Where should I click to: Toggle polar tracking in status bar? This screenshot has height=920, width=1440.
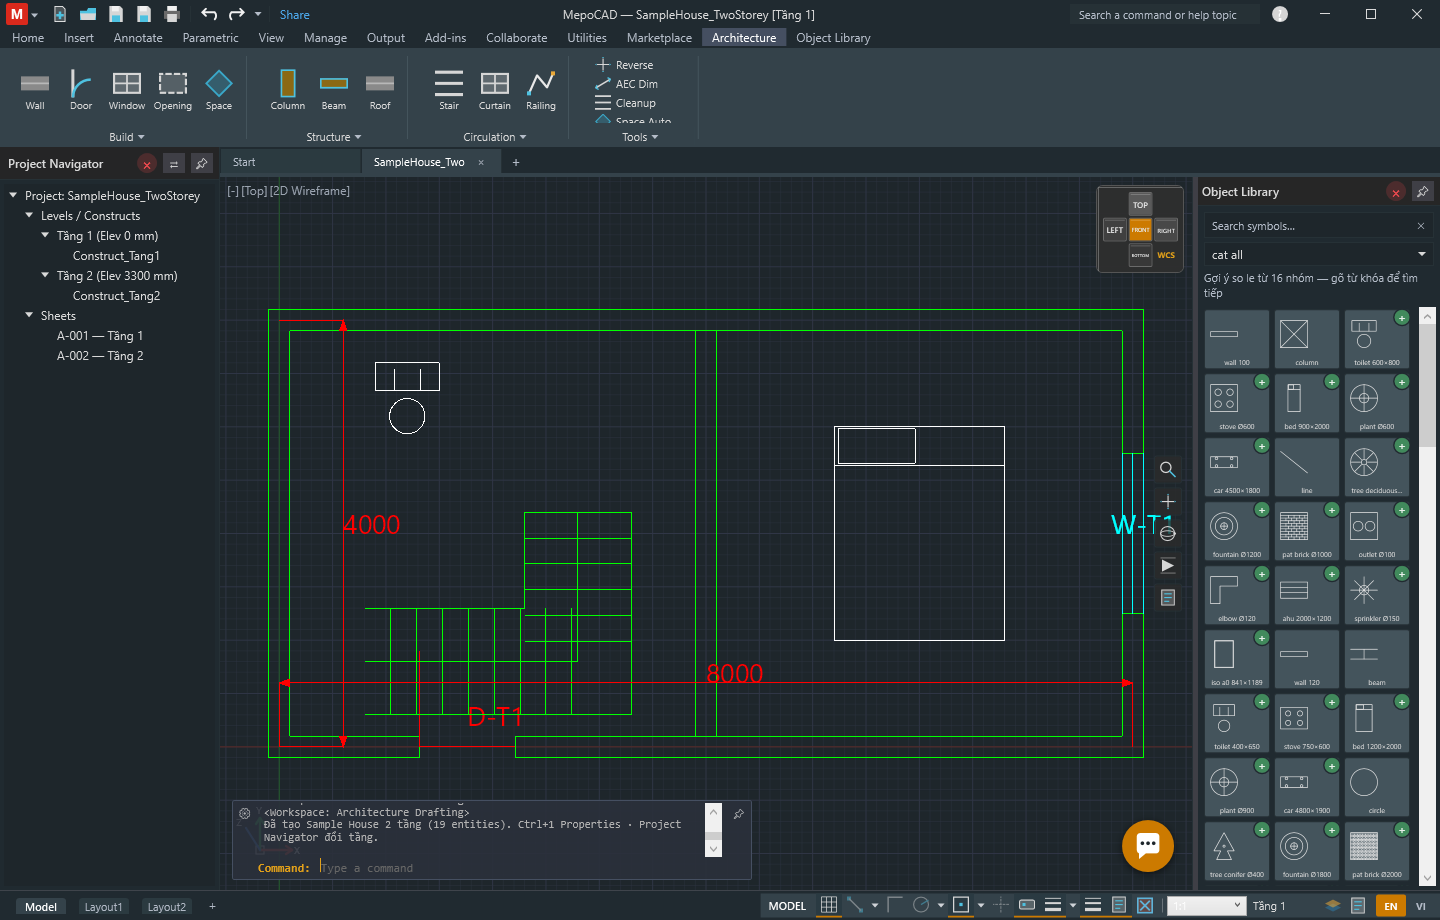pos(921,905)
